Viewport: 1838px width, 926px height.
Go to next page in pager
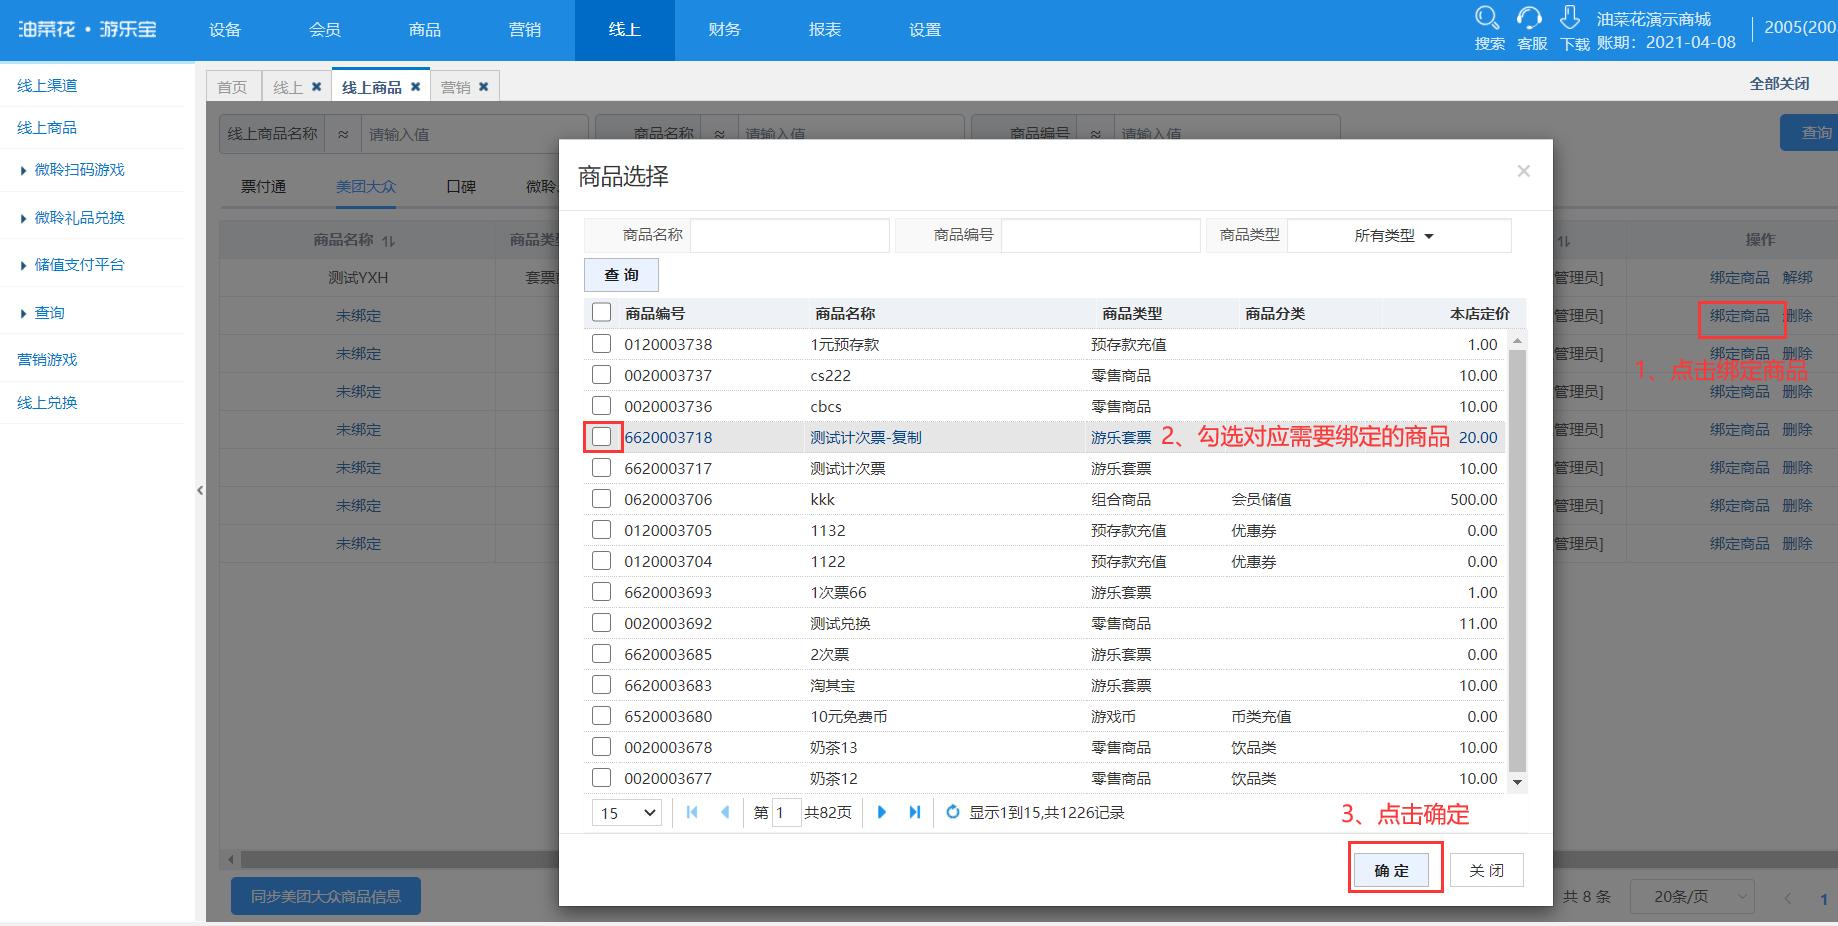click(x=881, y=812)
